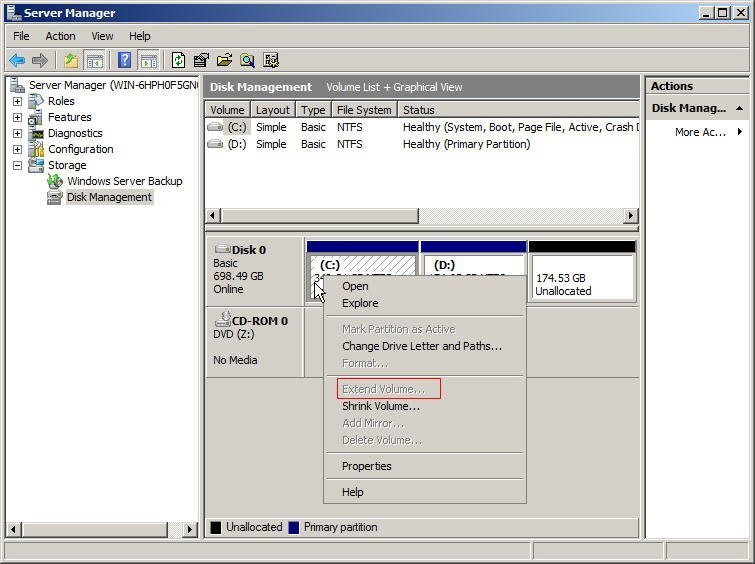Click tree pane scroll left arrow
Screen dimensions: 755x564
[x=13, y=529]
